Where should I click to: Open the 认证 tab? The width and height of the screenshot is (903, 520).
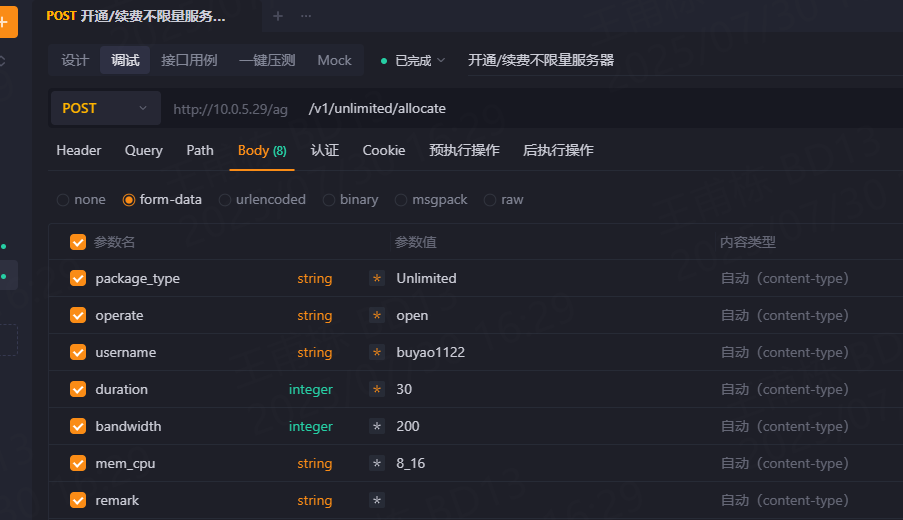point(324,150)
